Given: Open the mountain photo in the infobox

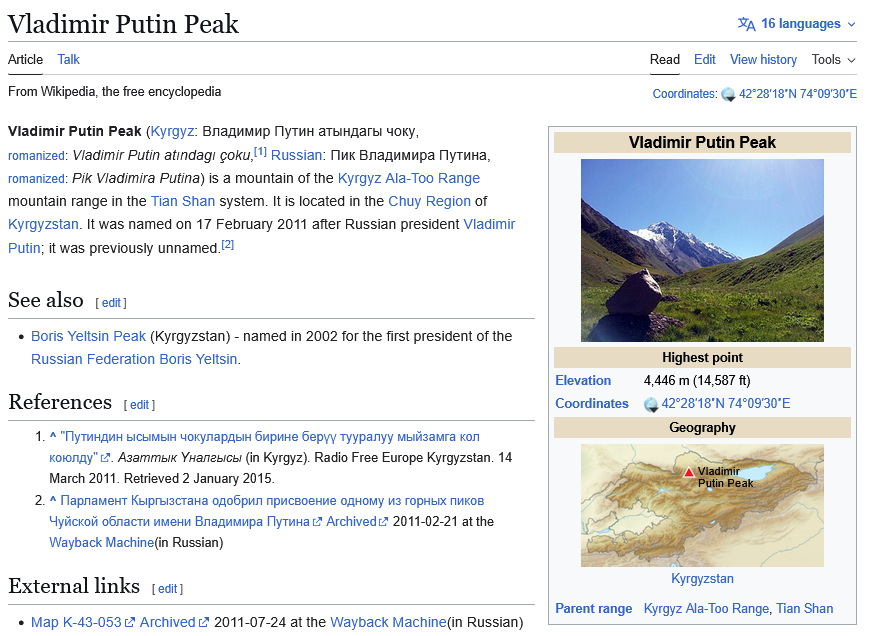Looking at the screenshot, I should click(x=702, y=250).
